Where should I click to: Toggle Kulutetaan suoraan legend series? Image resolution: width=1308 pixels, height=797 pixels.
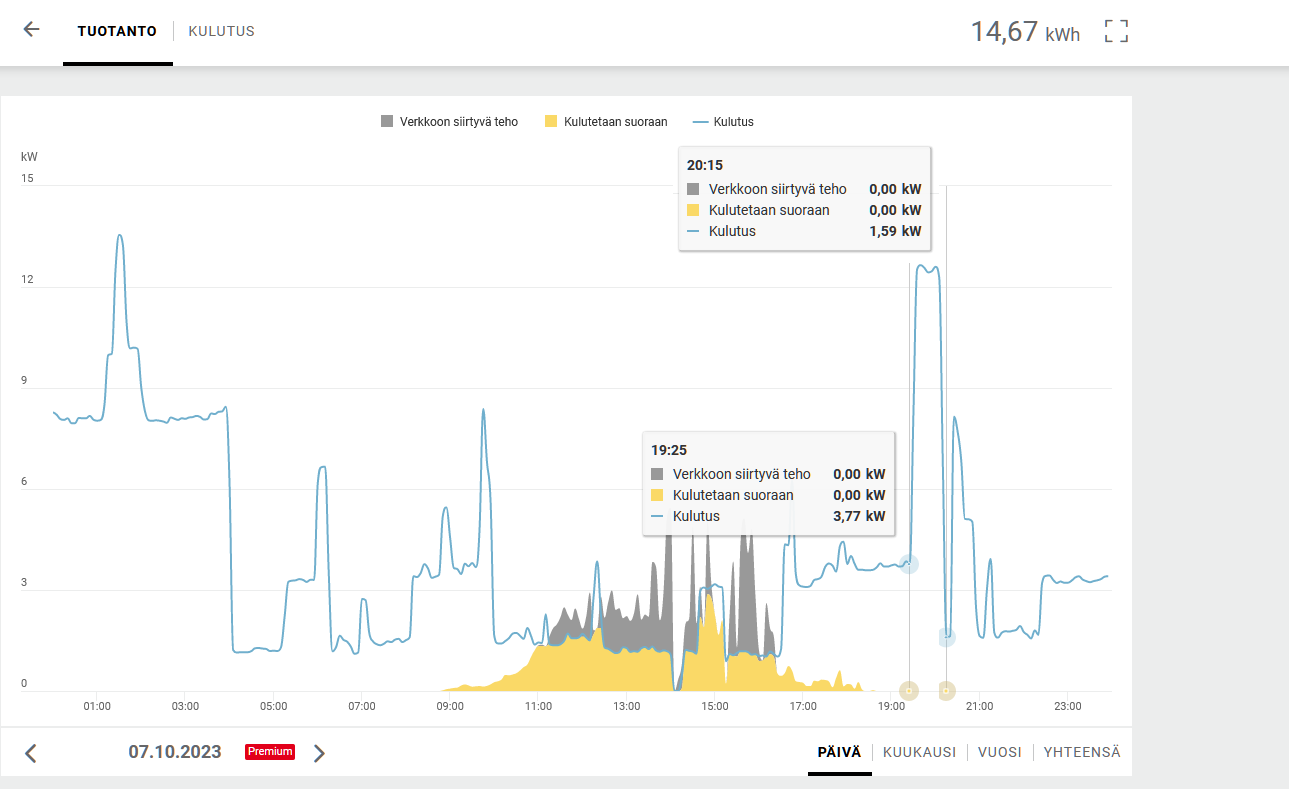pos(605,122)
